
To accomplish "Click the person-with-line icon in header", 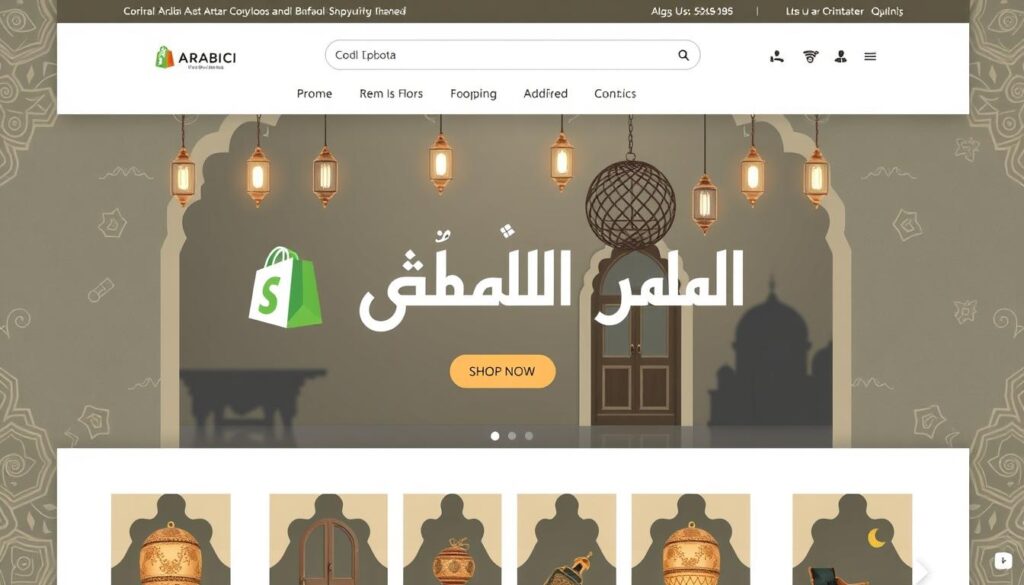I will [x=776, y=57].
